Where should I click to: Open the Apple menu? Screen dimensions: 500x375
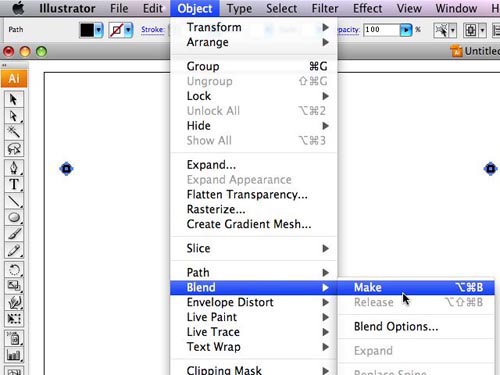point(18,8)
